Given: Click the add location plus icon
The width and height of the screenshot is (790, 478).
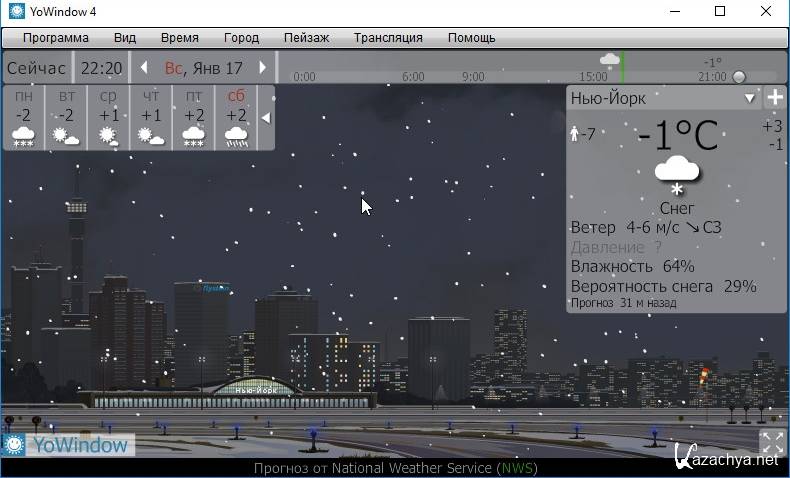Looking at the screenshot, I should [775, 98].
